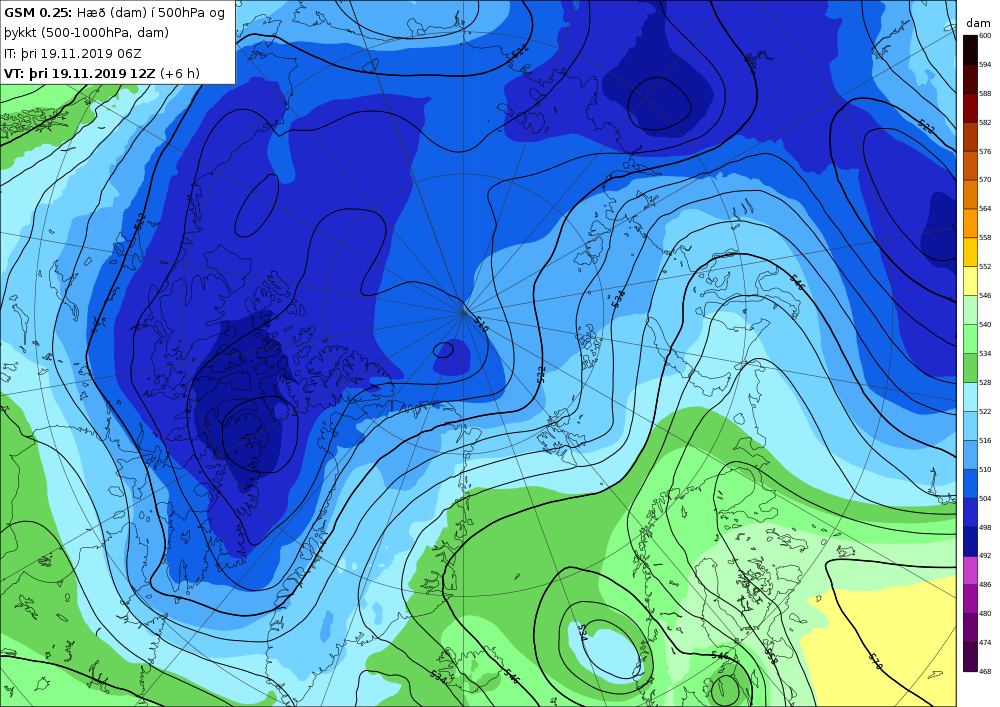
Task: Click the 'VT: þri 19.11.2019 12Z' valid time
Action: pyautogui.click(x=80, y=73)
